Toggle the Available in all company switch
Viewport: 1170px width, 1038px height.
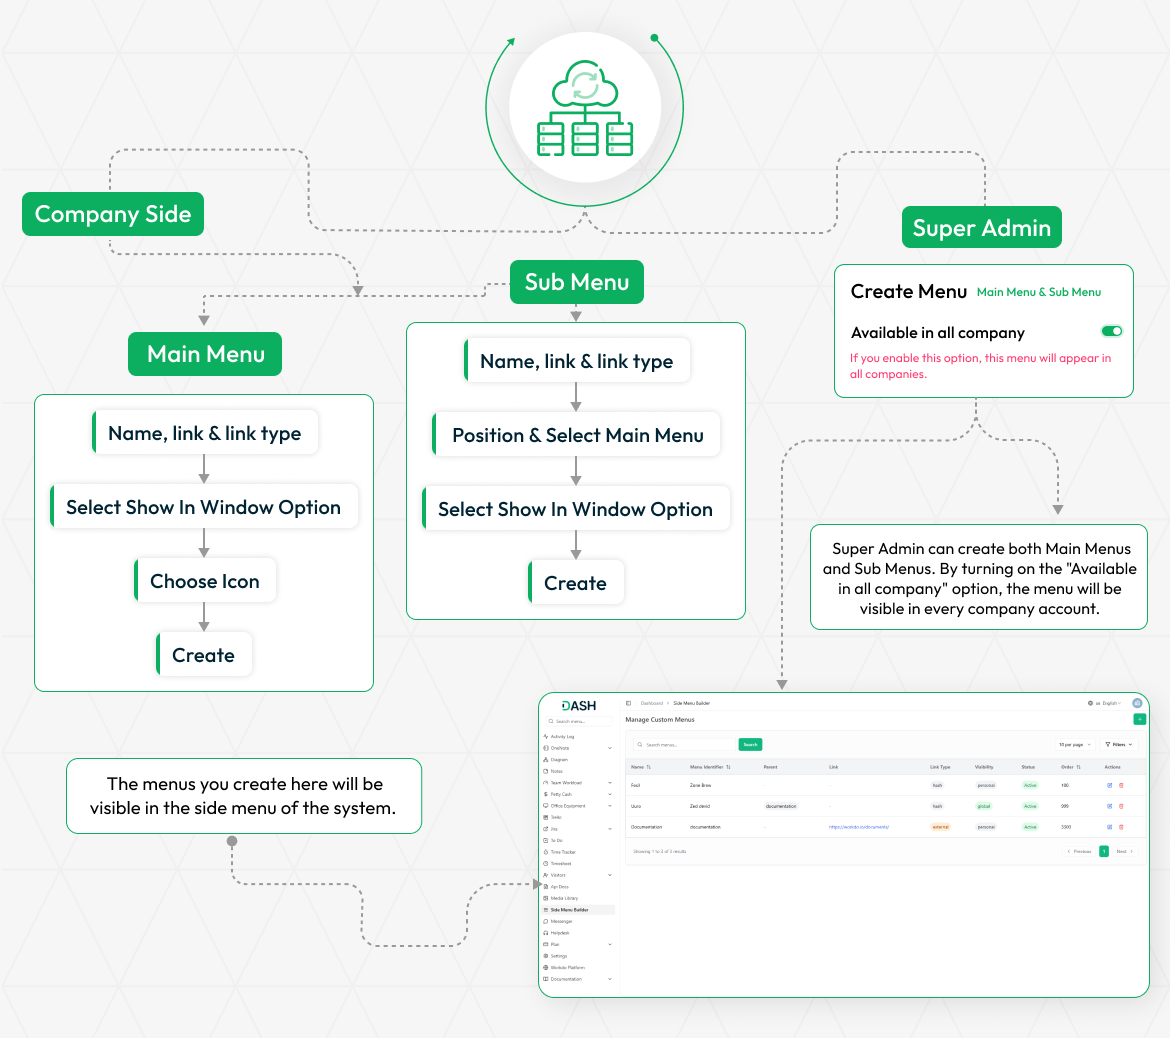click(1112, 331)
